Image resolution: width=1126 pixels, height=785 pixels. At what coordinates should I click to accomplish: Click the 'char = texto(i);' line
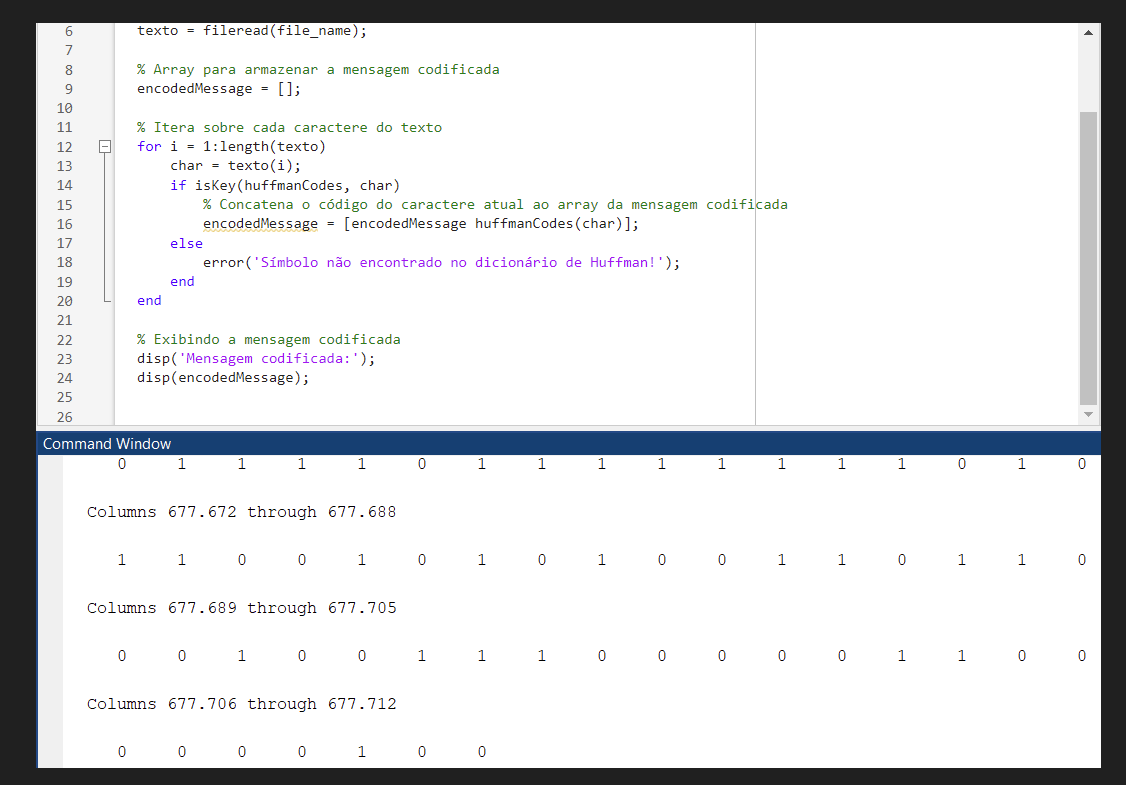(235, 166)
